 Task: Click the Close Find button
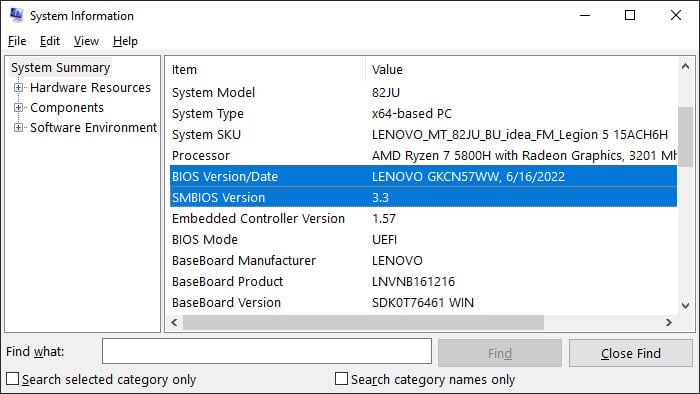point(631,353)
